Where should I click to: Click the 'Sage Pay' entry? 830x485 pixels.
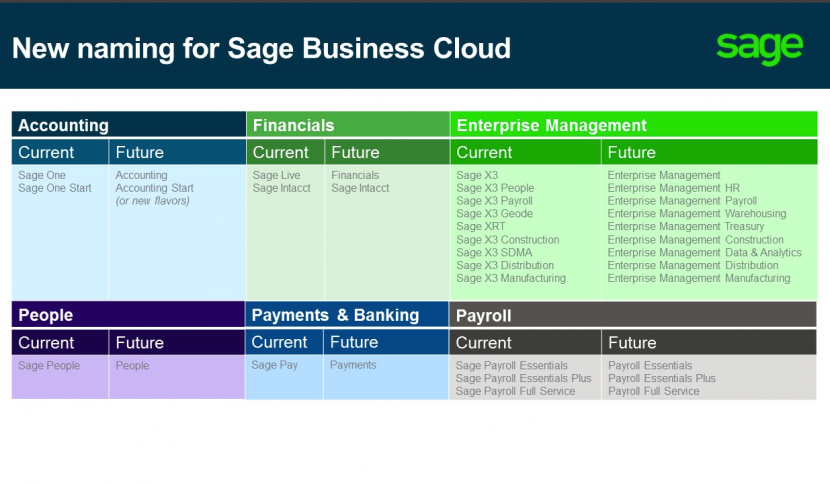click(275, 365)
